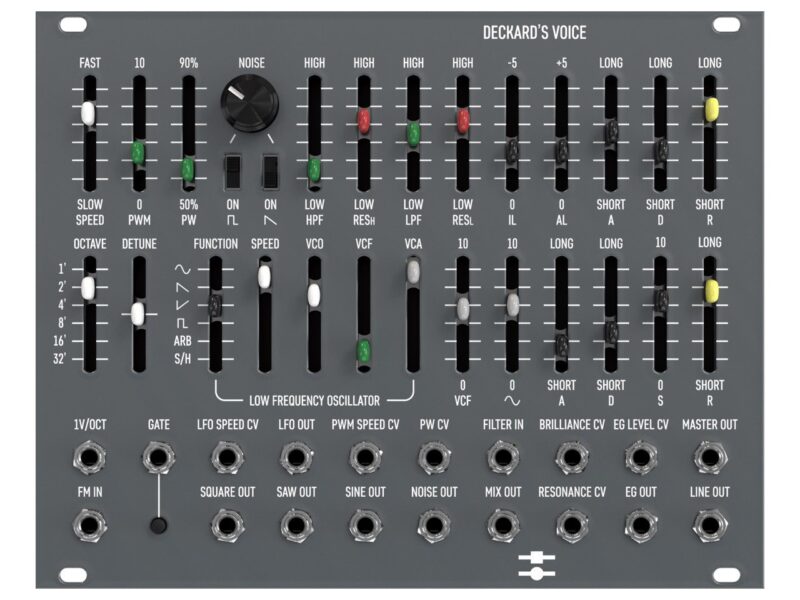
Task: Click the SQUARE OUT jack
Action: pyautogui.click(x=227, y=525)
